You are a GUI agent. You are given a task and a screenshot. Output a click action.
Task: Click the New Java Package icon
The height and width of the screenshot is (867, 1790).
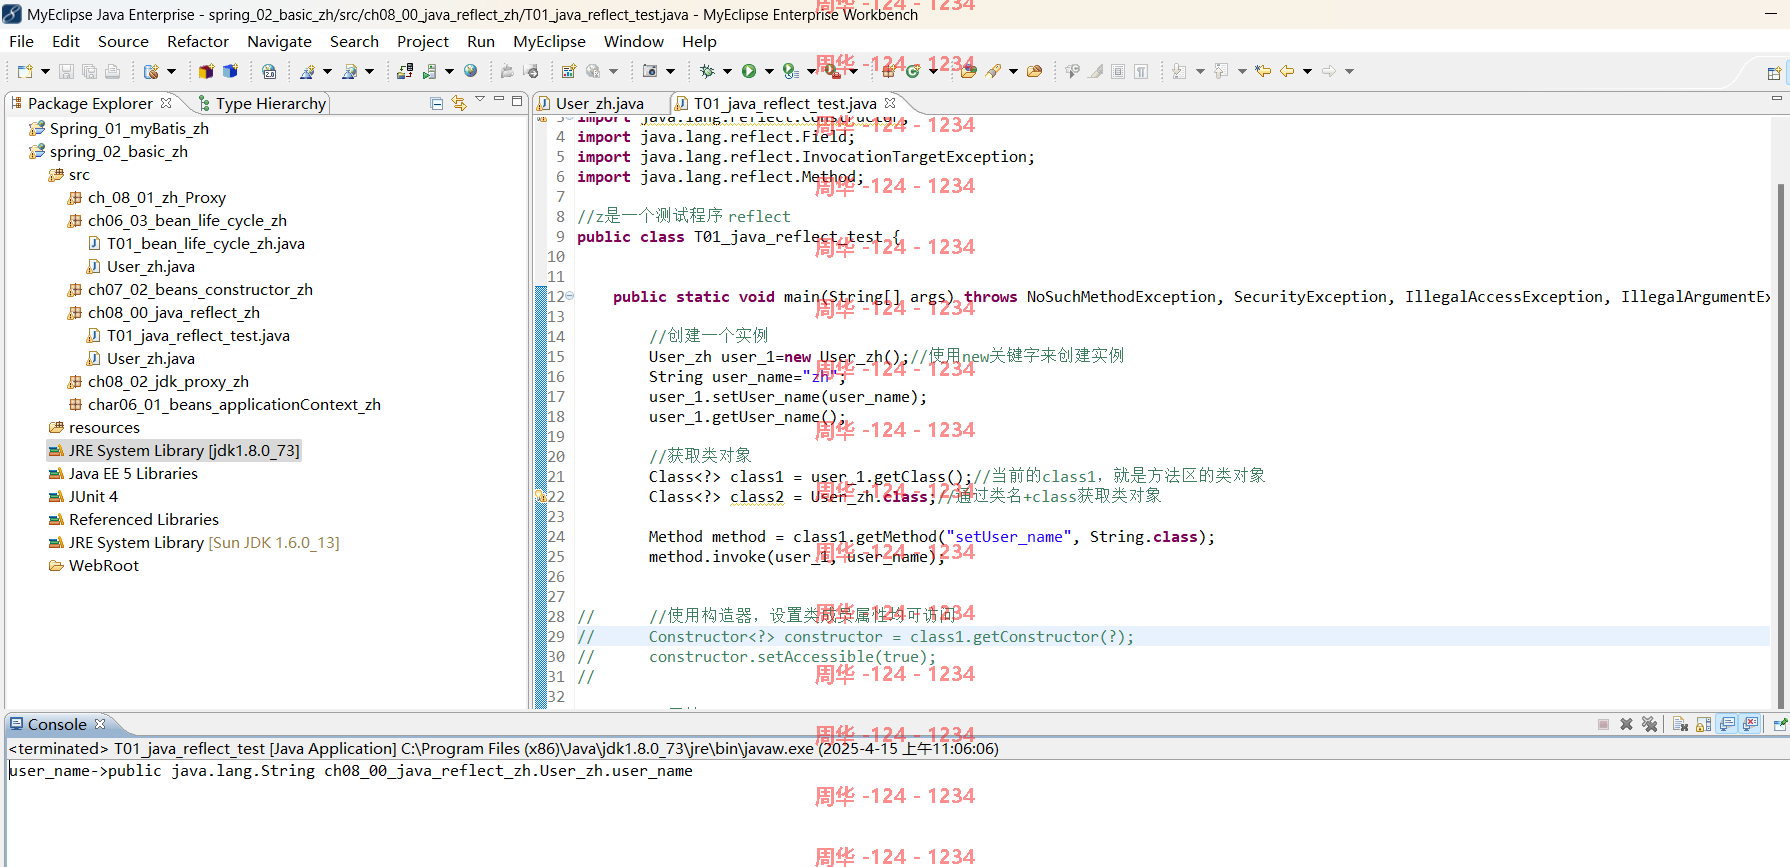[206, 71]
